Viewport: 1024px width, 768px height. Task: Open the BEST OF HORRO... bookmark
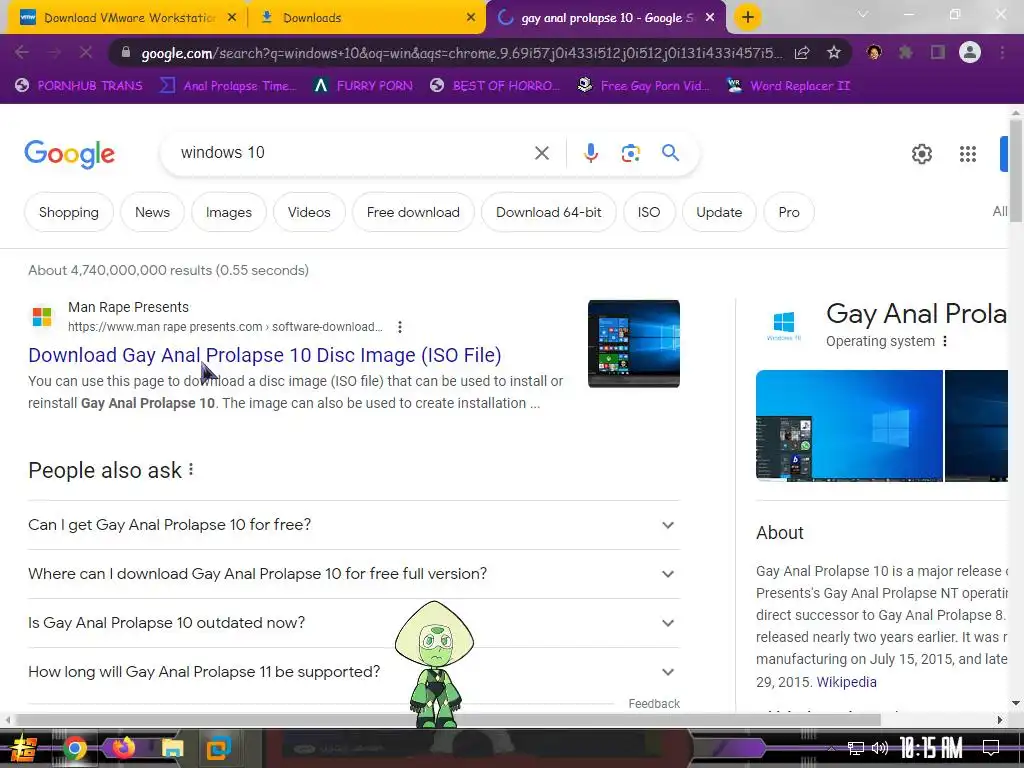coord(495,86)
